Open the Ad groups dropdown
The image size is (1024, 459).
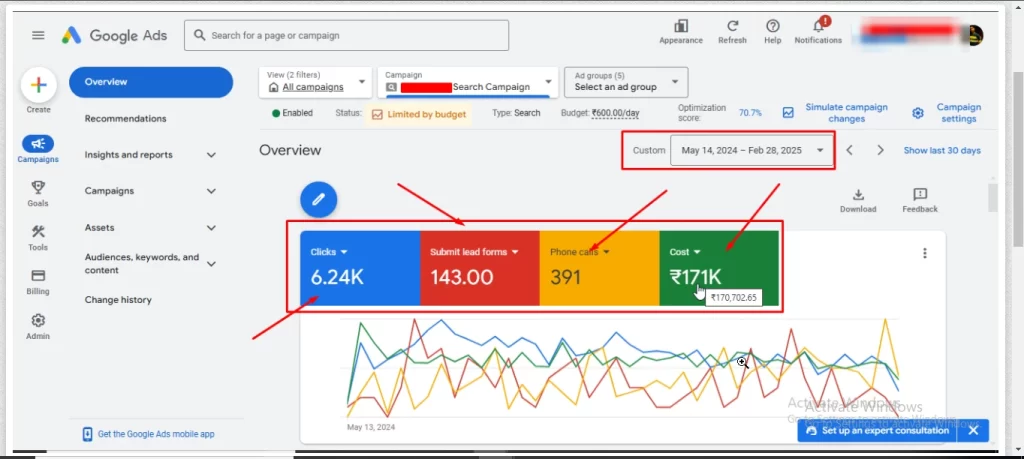(x=626, y=82)
